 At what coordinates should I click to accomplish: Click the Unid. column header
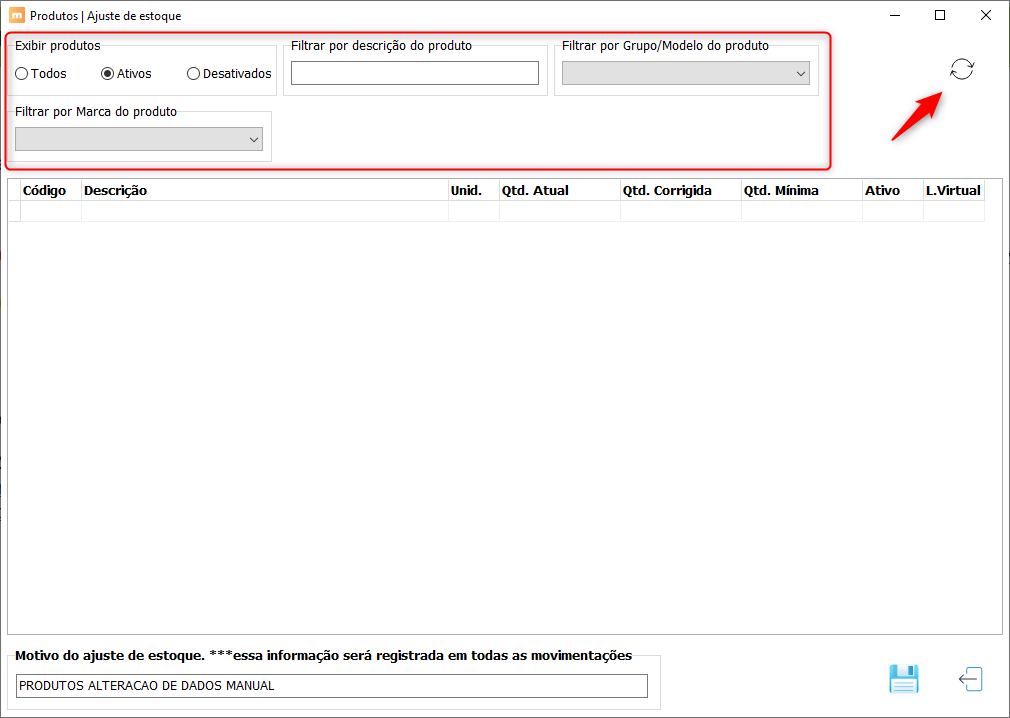473,191
